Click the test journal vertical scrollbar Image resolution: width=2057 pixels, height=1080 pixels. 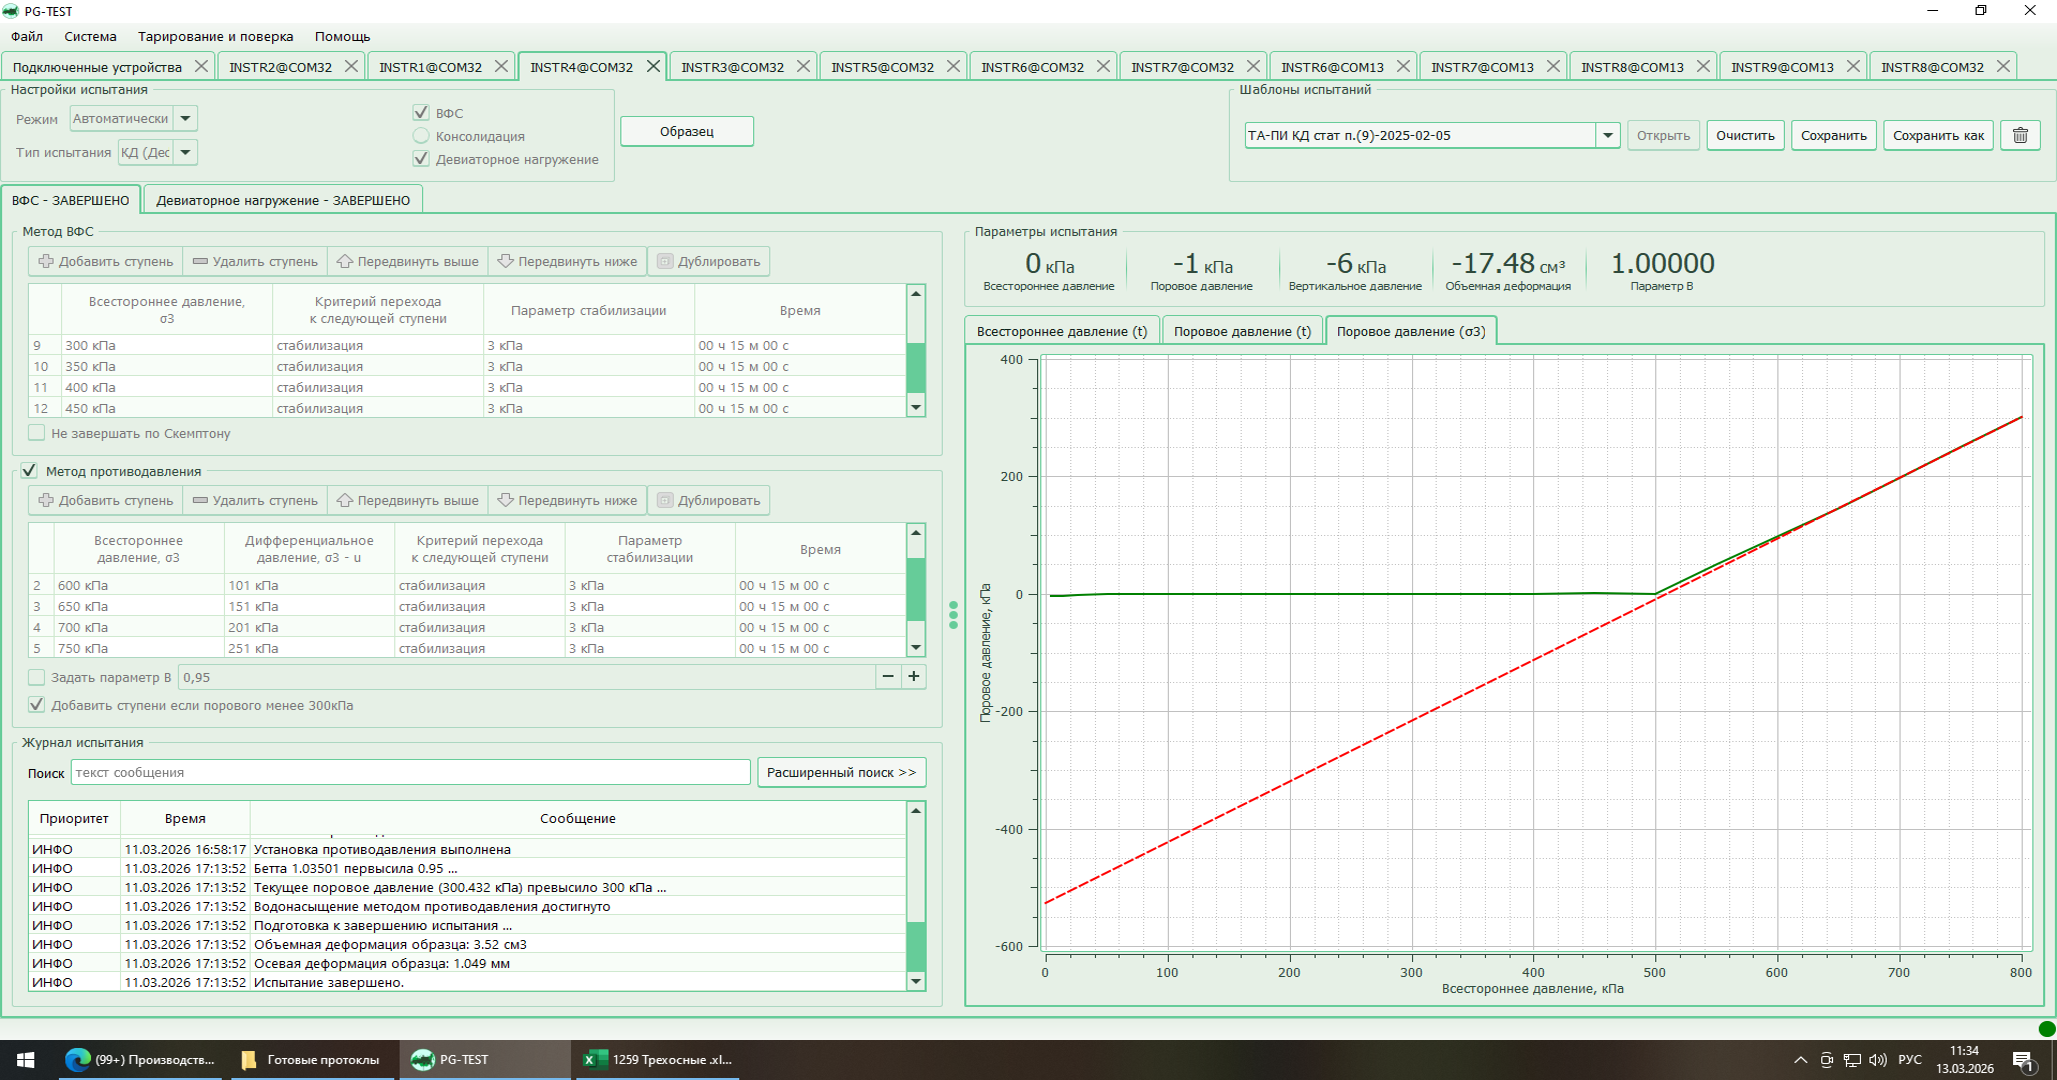click(916, 896)
